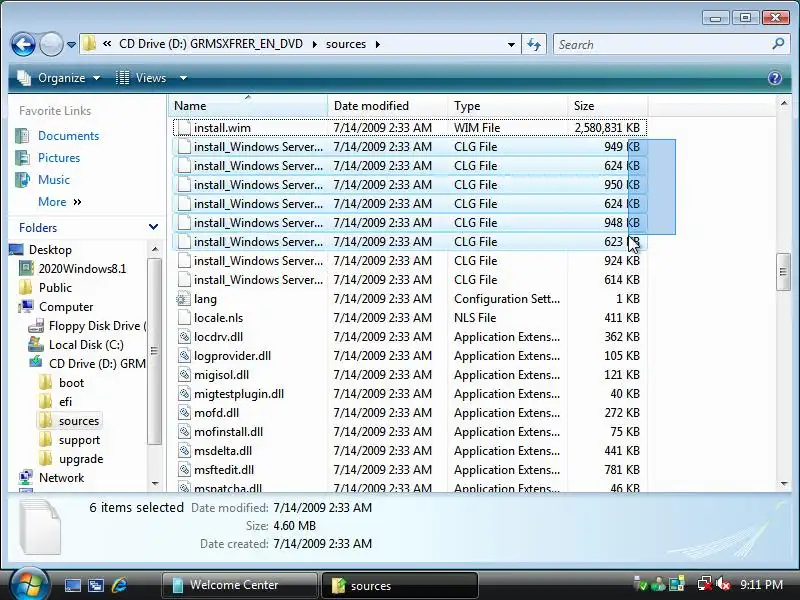The height and width of the screenshot is (600, 800).
Task: Expand the address bar history dropdown
Action: (x=511, y=44)
